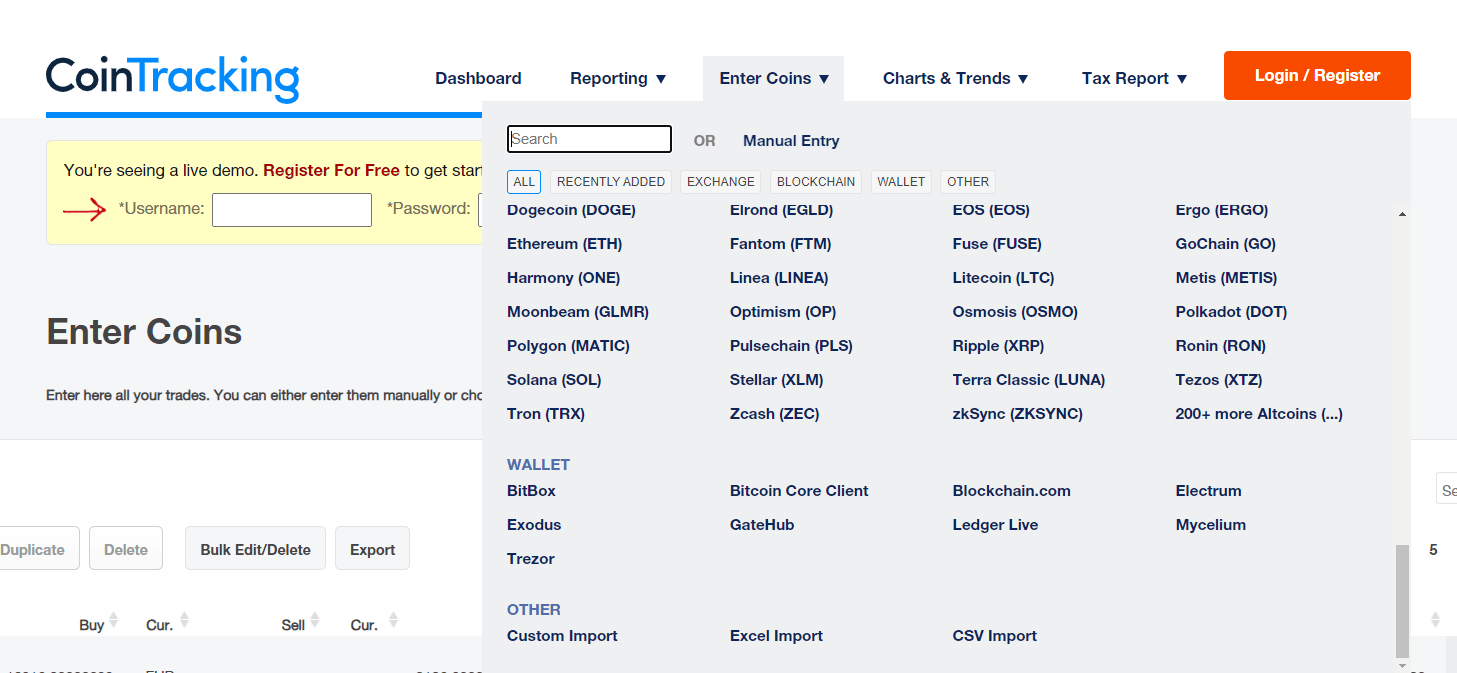The height and width of the screenshot is (673, 1457).
Task: Click the scrollbar up arrow in coin list
Action: [x=1402, y=214]
